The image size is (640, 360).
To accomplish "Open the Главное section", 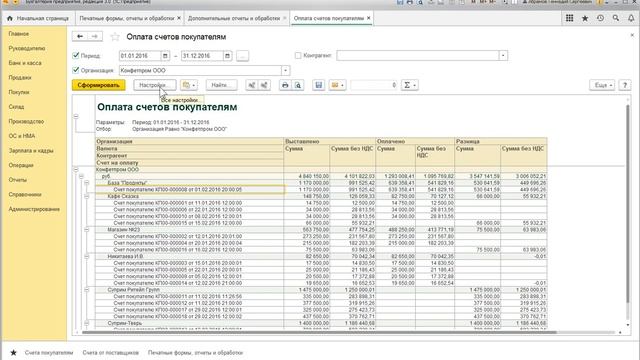I will (19, 34).
